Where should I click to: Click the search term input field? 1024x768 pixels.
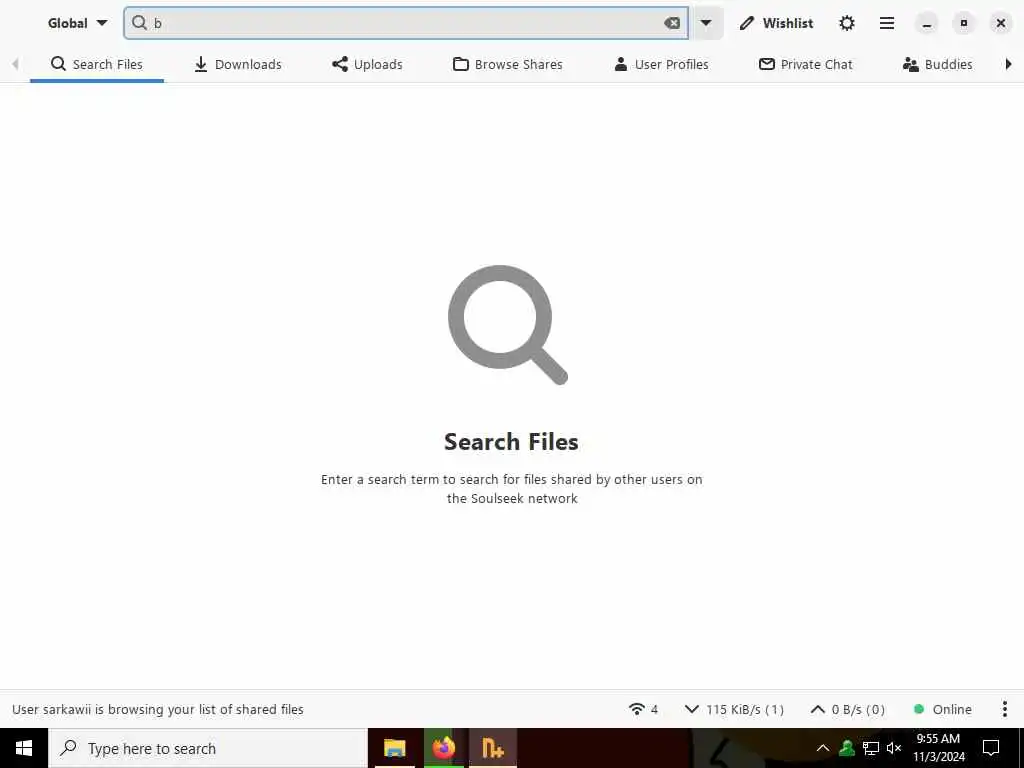[405, 23]
